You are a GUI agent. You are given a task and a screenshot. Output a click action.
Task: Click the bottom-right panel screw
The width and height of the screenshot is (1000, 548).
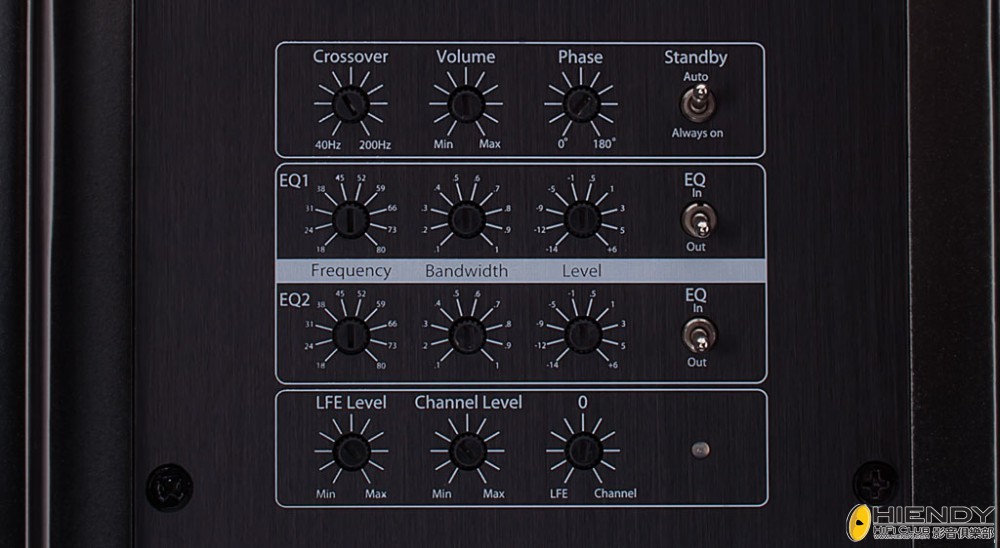(x=875, y=481)
